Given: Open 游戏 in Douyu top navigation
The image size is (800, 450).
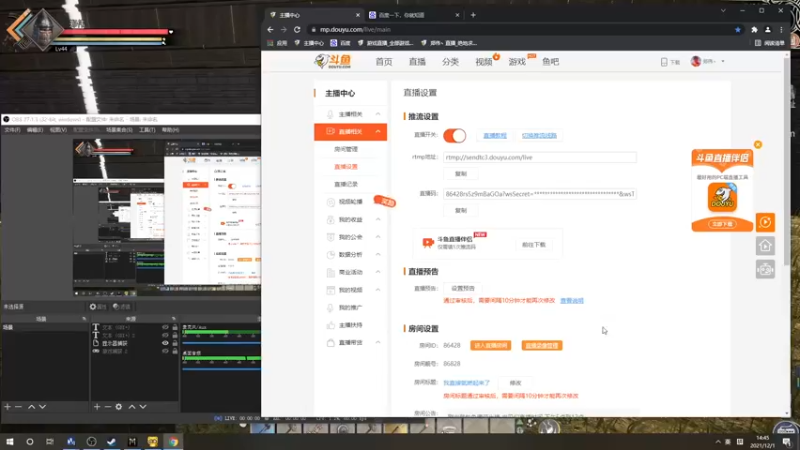Looking at the screenshot, I should pyautogui.click(x=517, y=62).
